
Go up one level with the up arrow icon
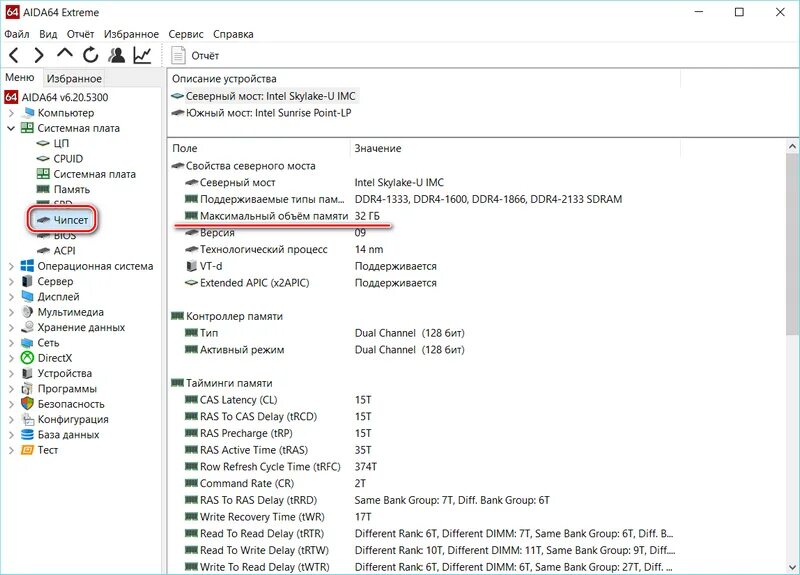coord(65,54)
